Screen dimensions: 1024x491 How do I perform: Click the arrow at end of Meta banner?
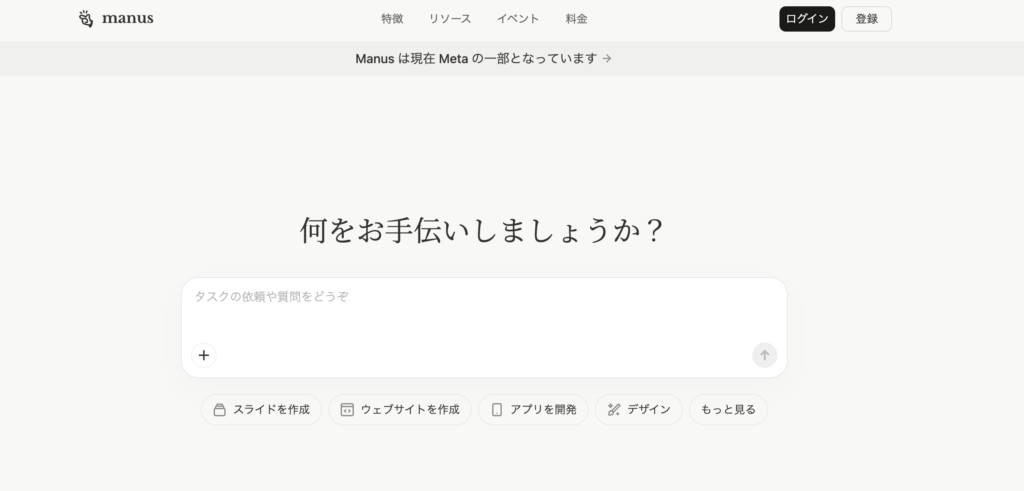[x=607, y=59]
